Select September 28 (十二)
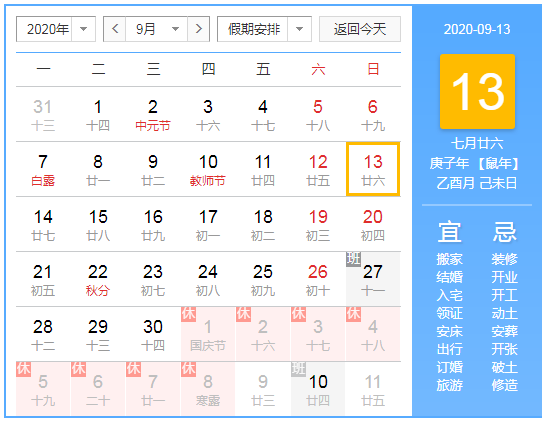This screenshot has width=547, height=423. pyautogui.click(x=43, y=334)
